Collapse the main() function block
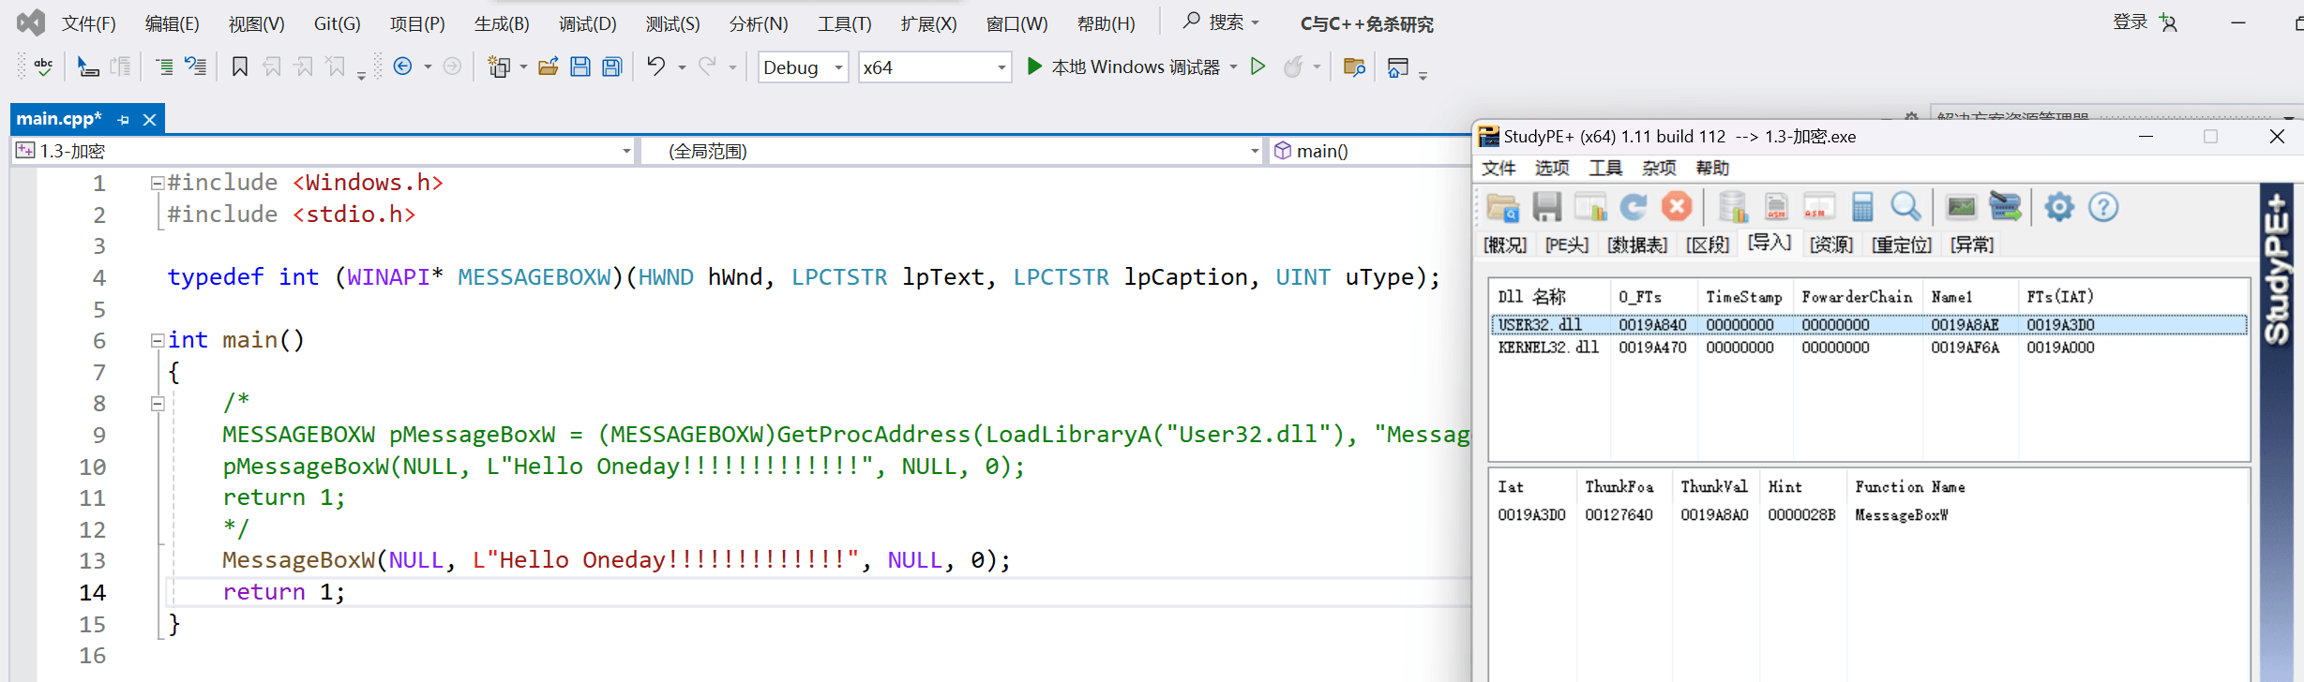This screenshot has width=2304, height=682. pyautogui.click(x=157, y=341)
